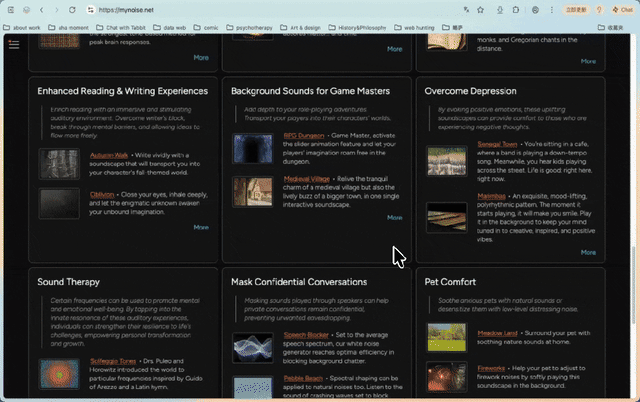Screen dimensions: 640x402
Task: Click the Medieval Village thumbnail image
Action: (x=253, y=192)
